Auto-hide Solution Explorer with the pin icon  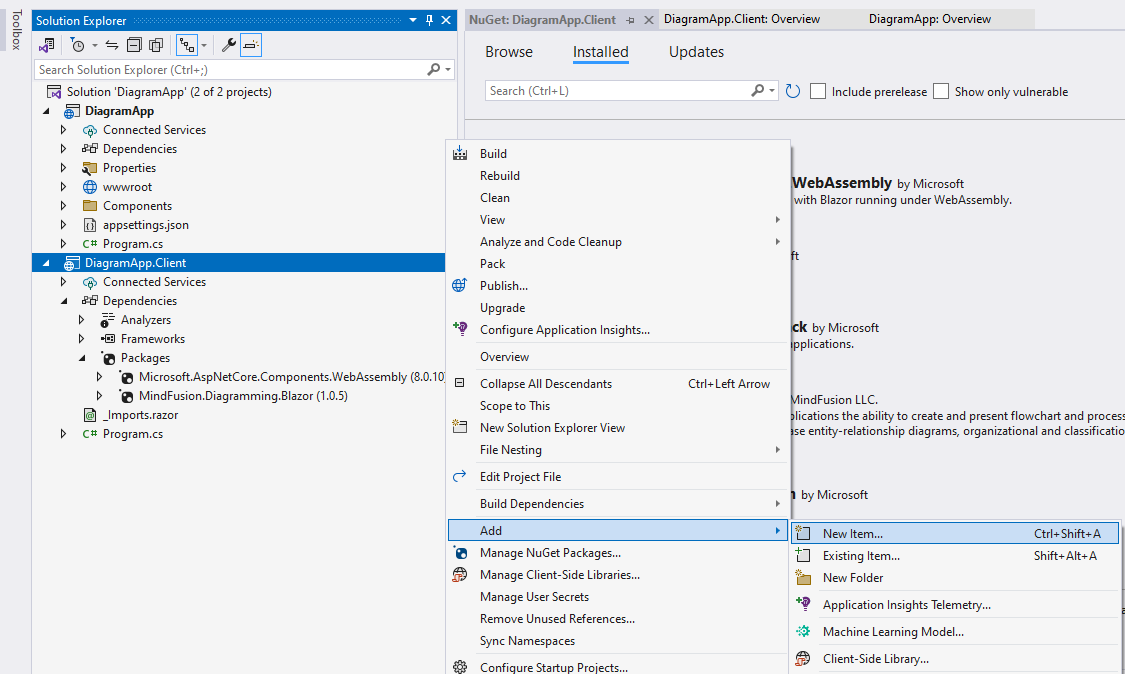pos(430,20)
